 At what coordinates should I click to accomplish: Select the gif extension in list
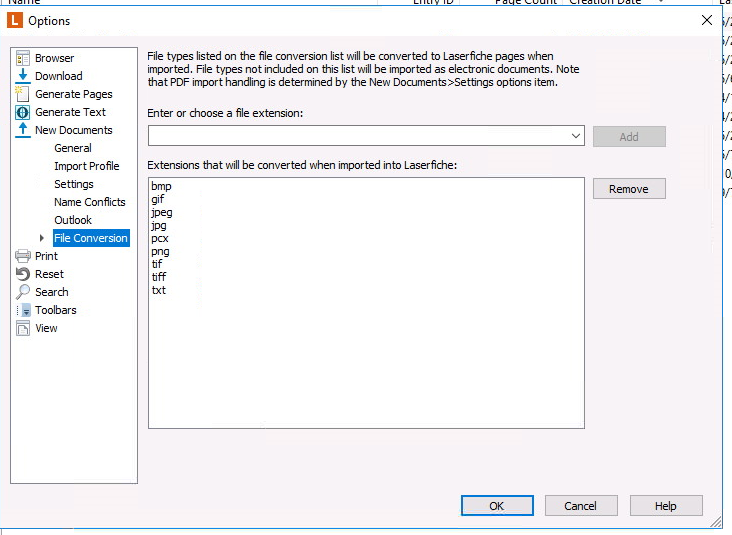click(157, 199)
